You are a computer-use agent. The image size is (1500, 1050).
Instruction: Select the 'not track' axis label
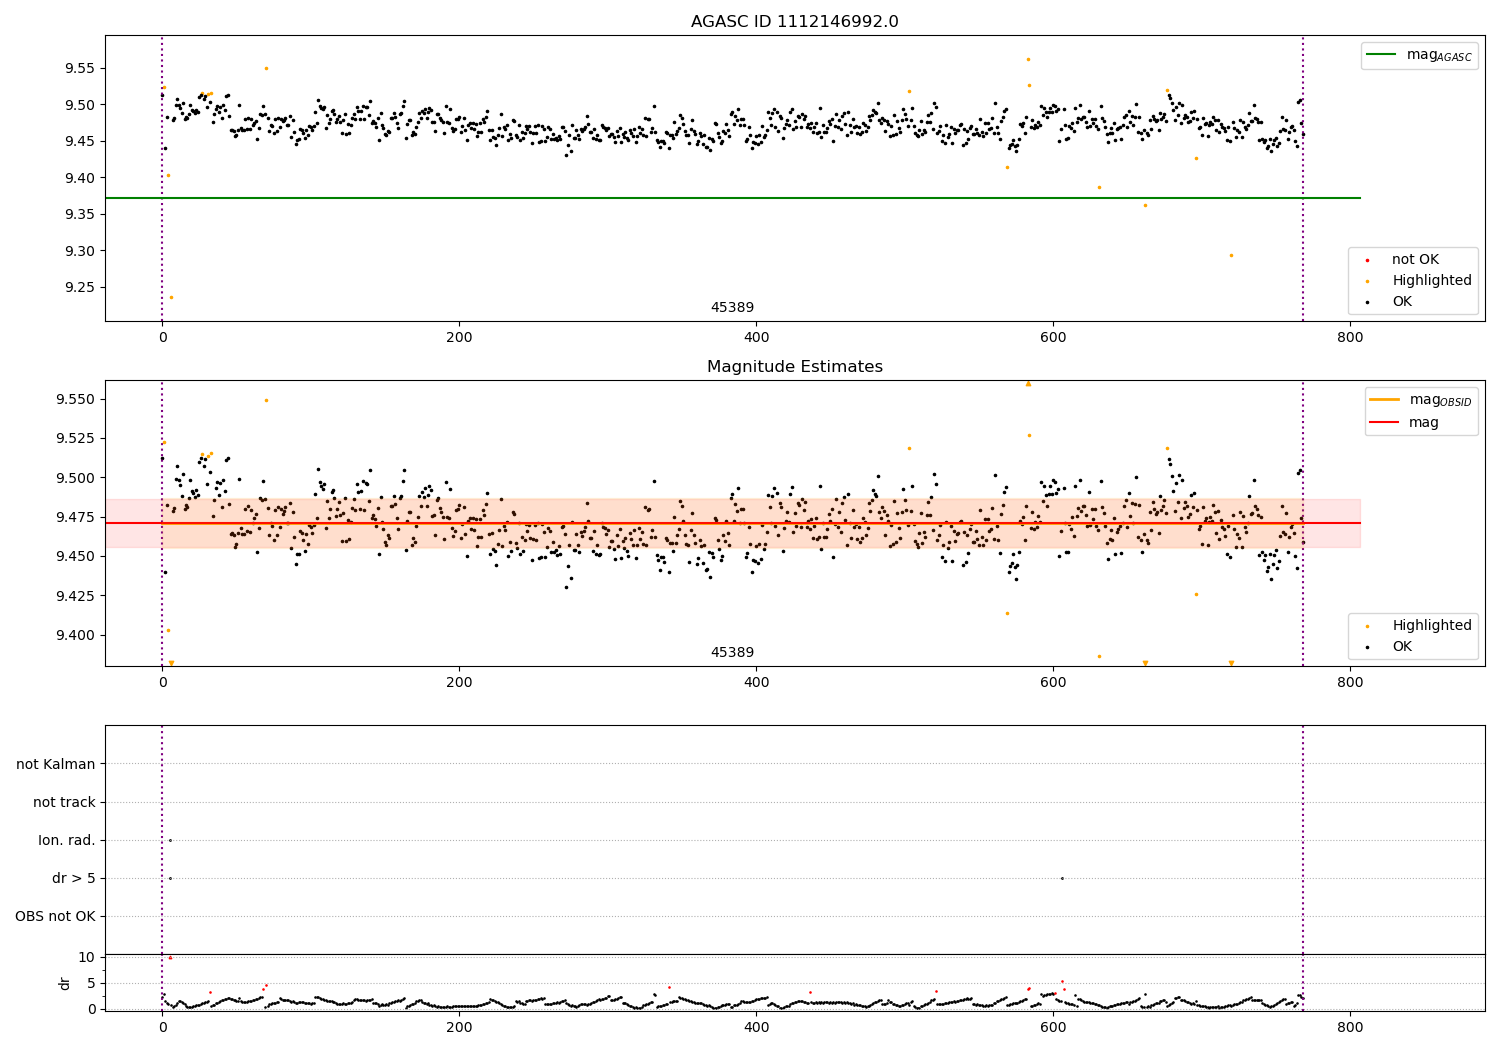(64, 802)
